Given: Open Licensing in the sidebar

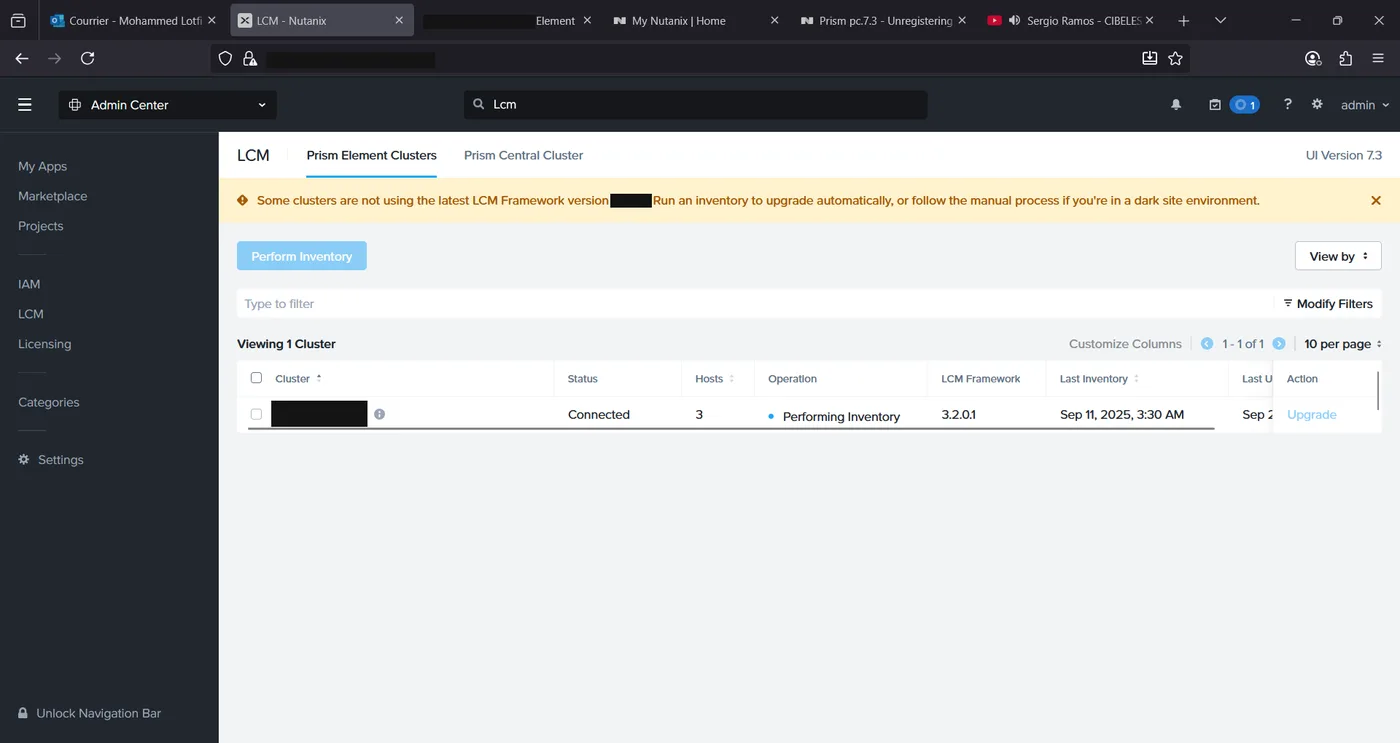Looking at the screenshot, I should [x=45, y=344].
